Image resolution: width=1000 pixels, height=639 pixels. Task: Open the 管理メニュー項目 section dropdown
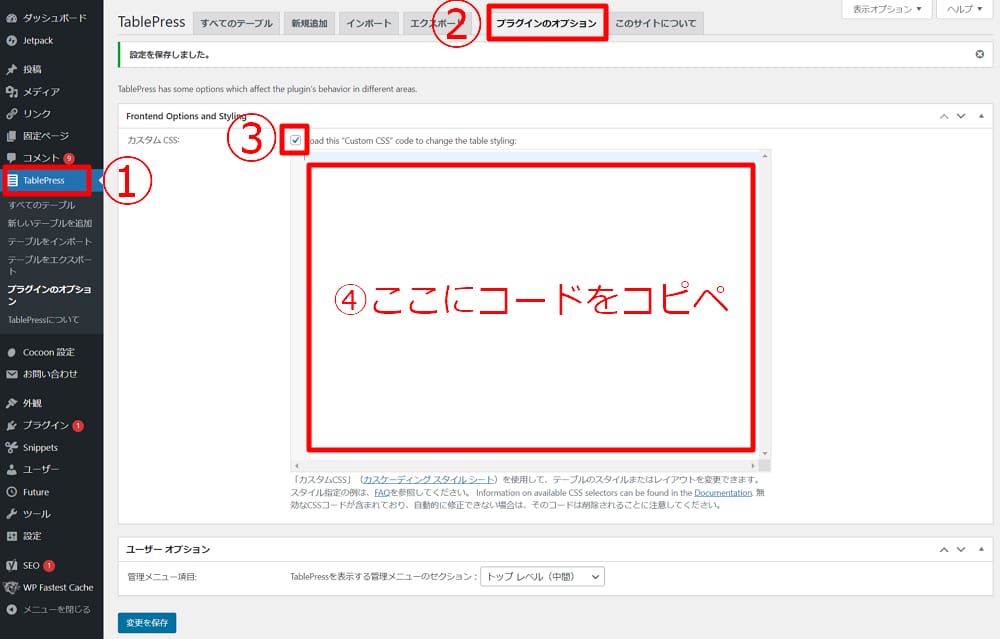(x=543, y=577)
